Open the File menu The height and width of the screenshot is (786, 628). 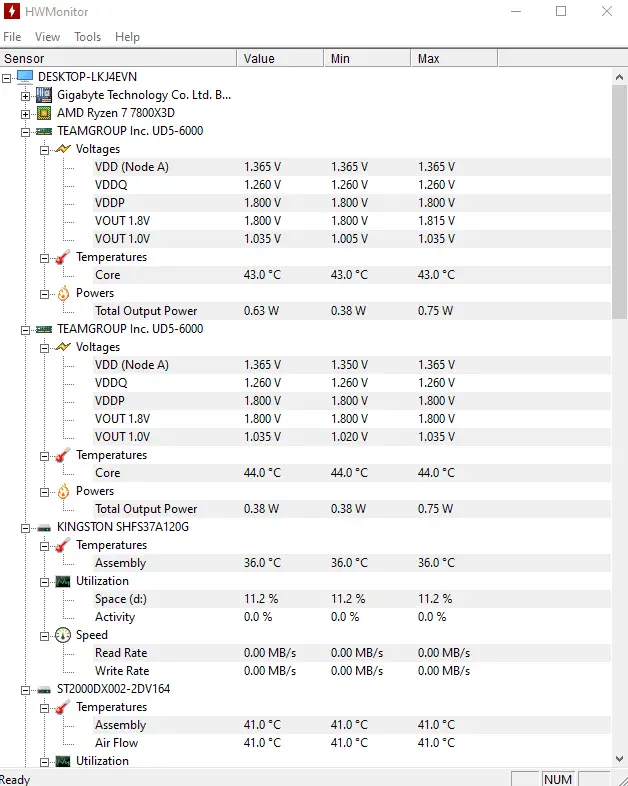[12, 37]
